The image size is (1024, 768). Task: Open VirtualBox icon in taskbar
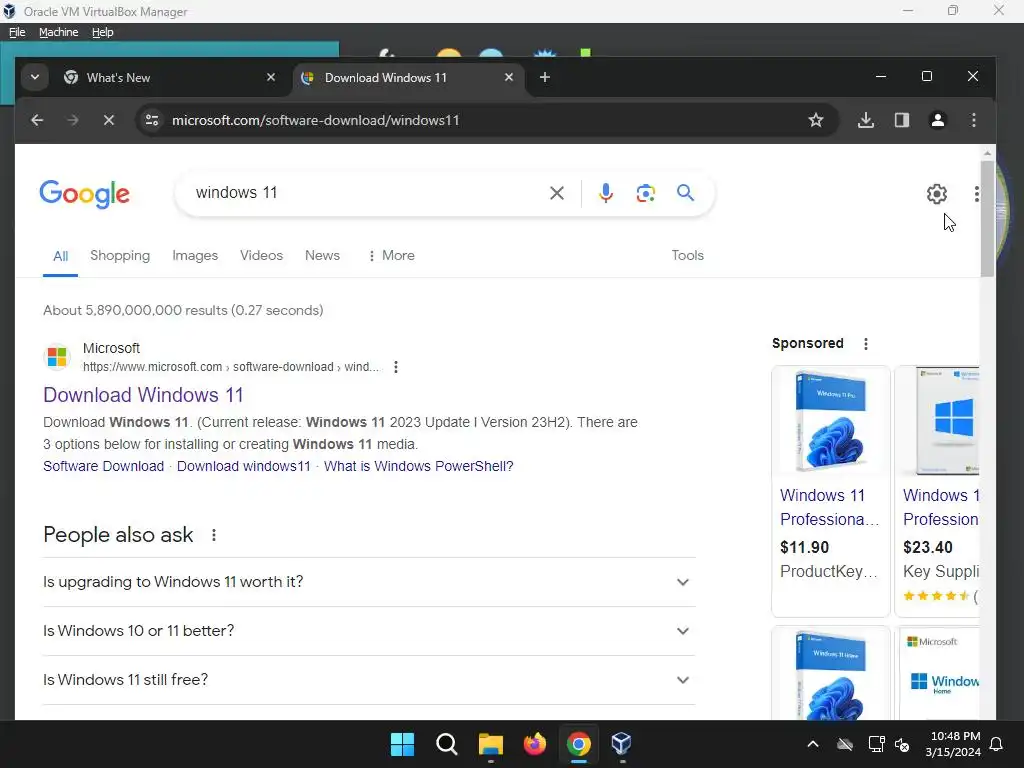[621, 744]
